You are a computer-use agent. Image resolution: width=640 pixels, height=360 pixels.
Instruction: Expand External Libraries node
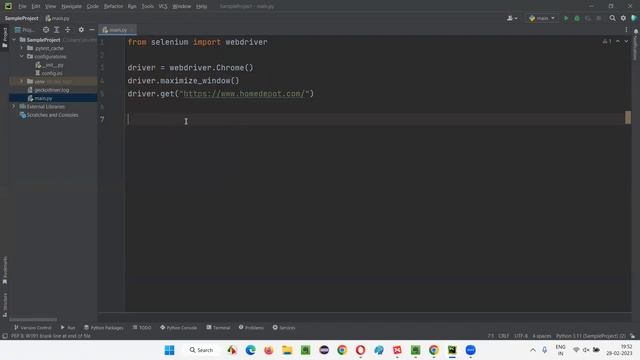(14, 107)
